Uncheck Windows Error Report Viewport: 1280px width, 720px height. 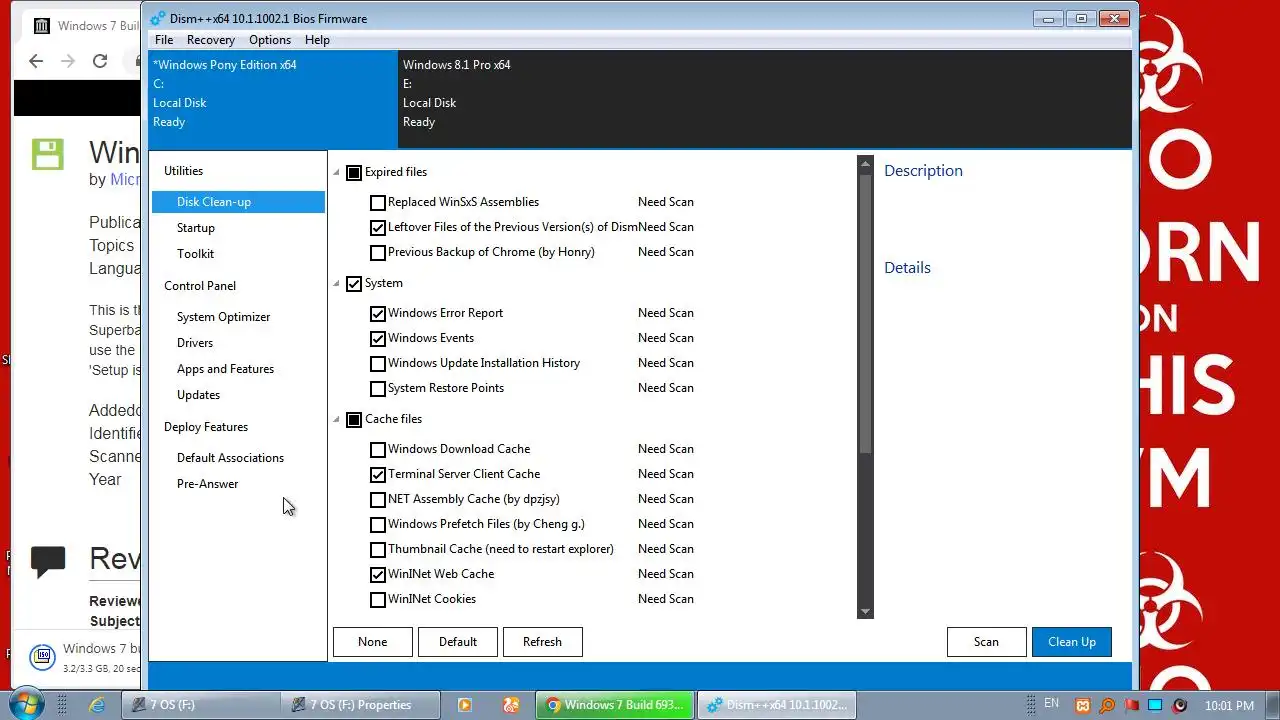(x=378, y=313)
